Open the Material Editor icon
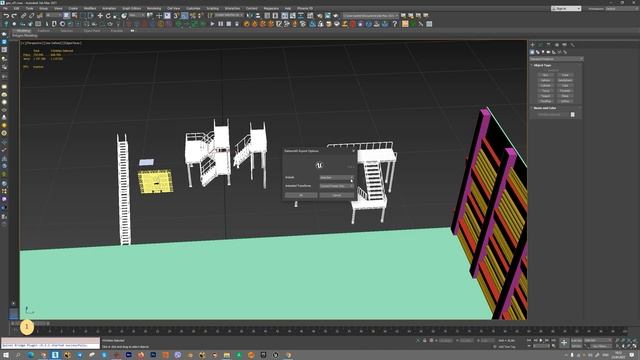640x360 pixels. point(311,16)
